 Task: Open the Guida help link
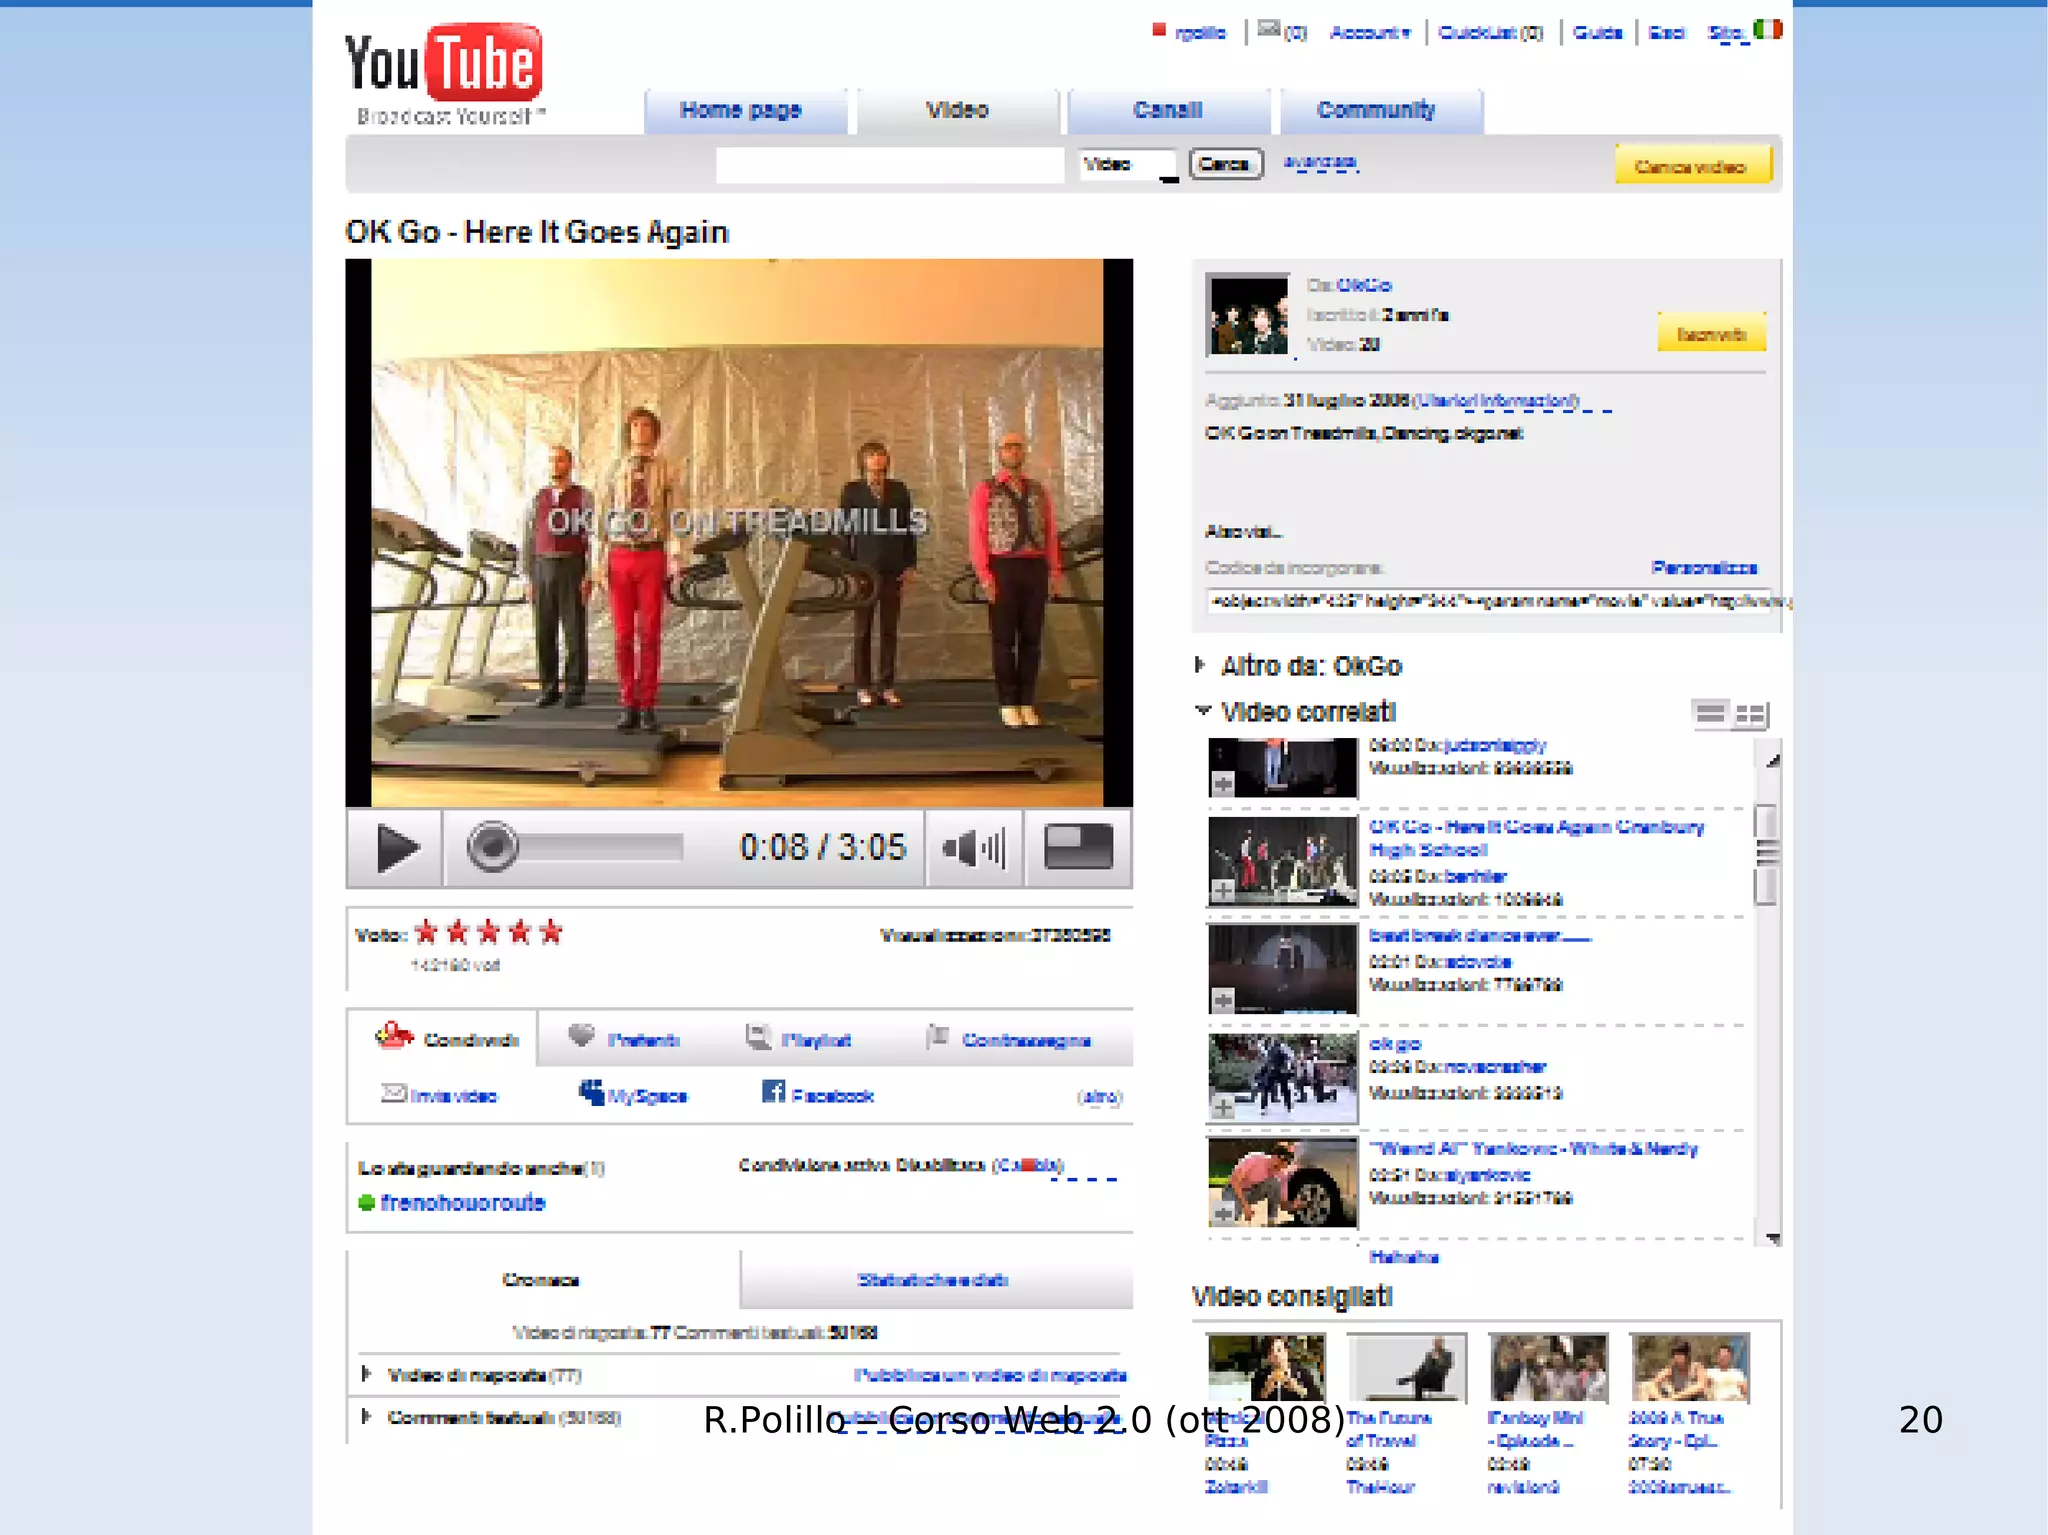pos(1597,33)
